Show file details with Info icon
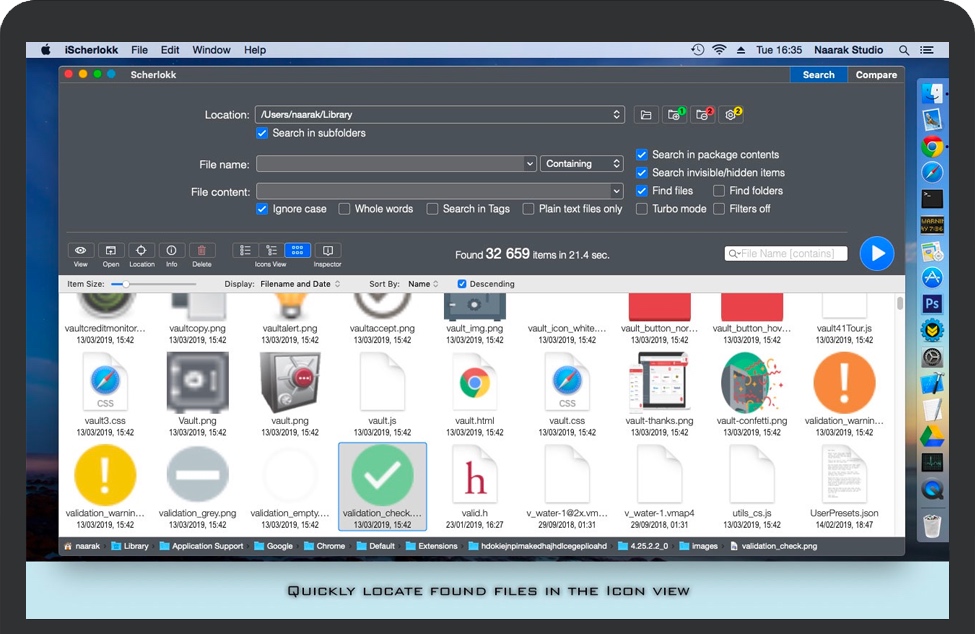Viewport: 975px width, 634px height. click(171, 251)
